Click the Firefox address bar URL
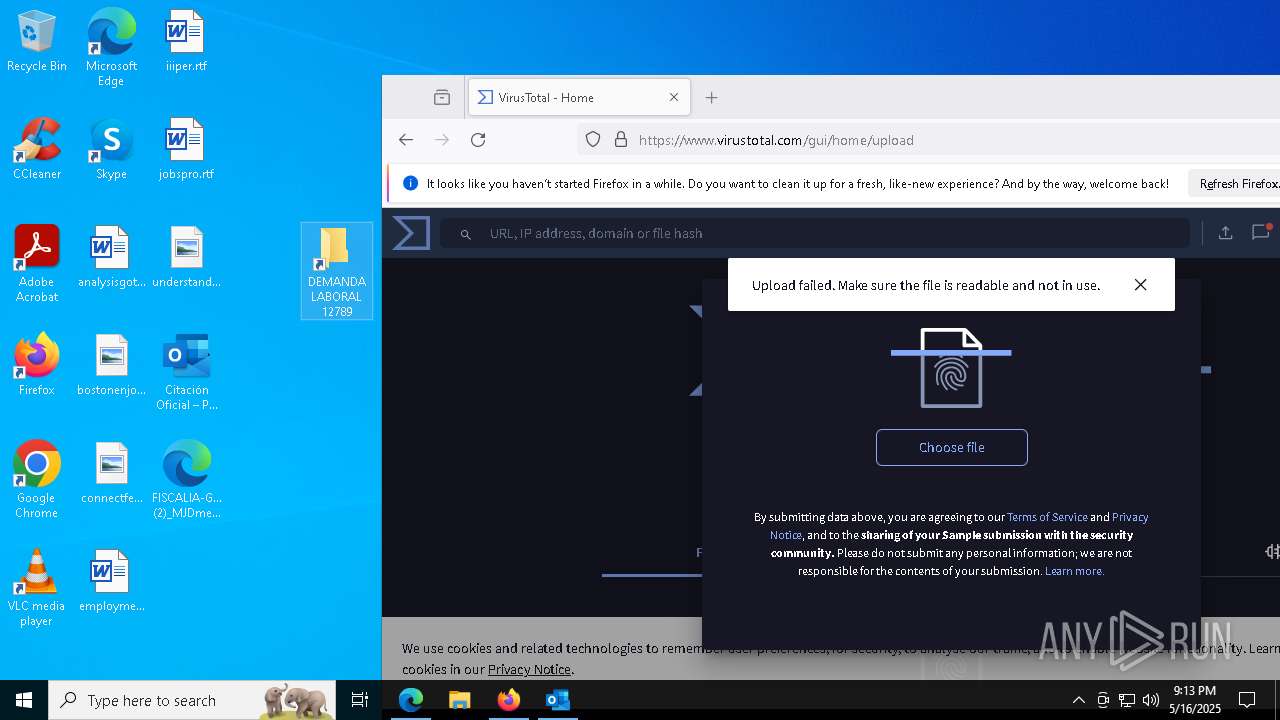1280x720 pixels. point(776,140)
